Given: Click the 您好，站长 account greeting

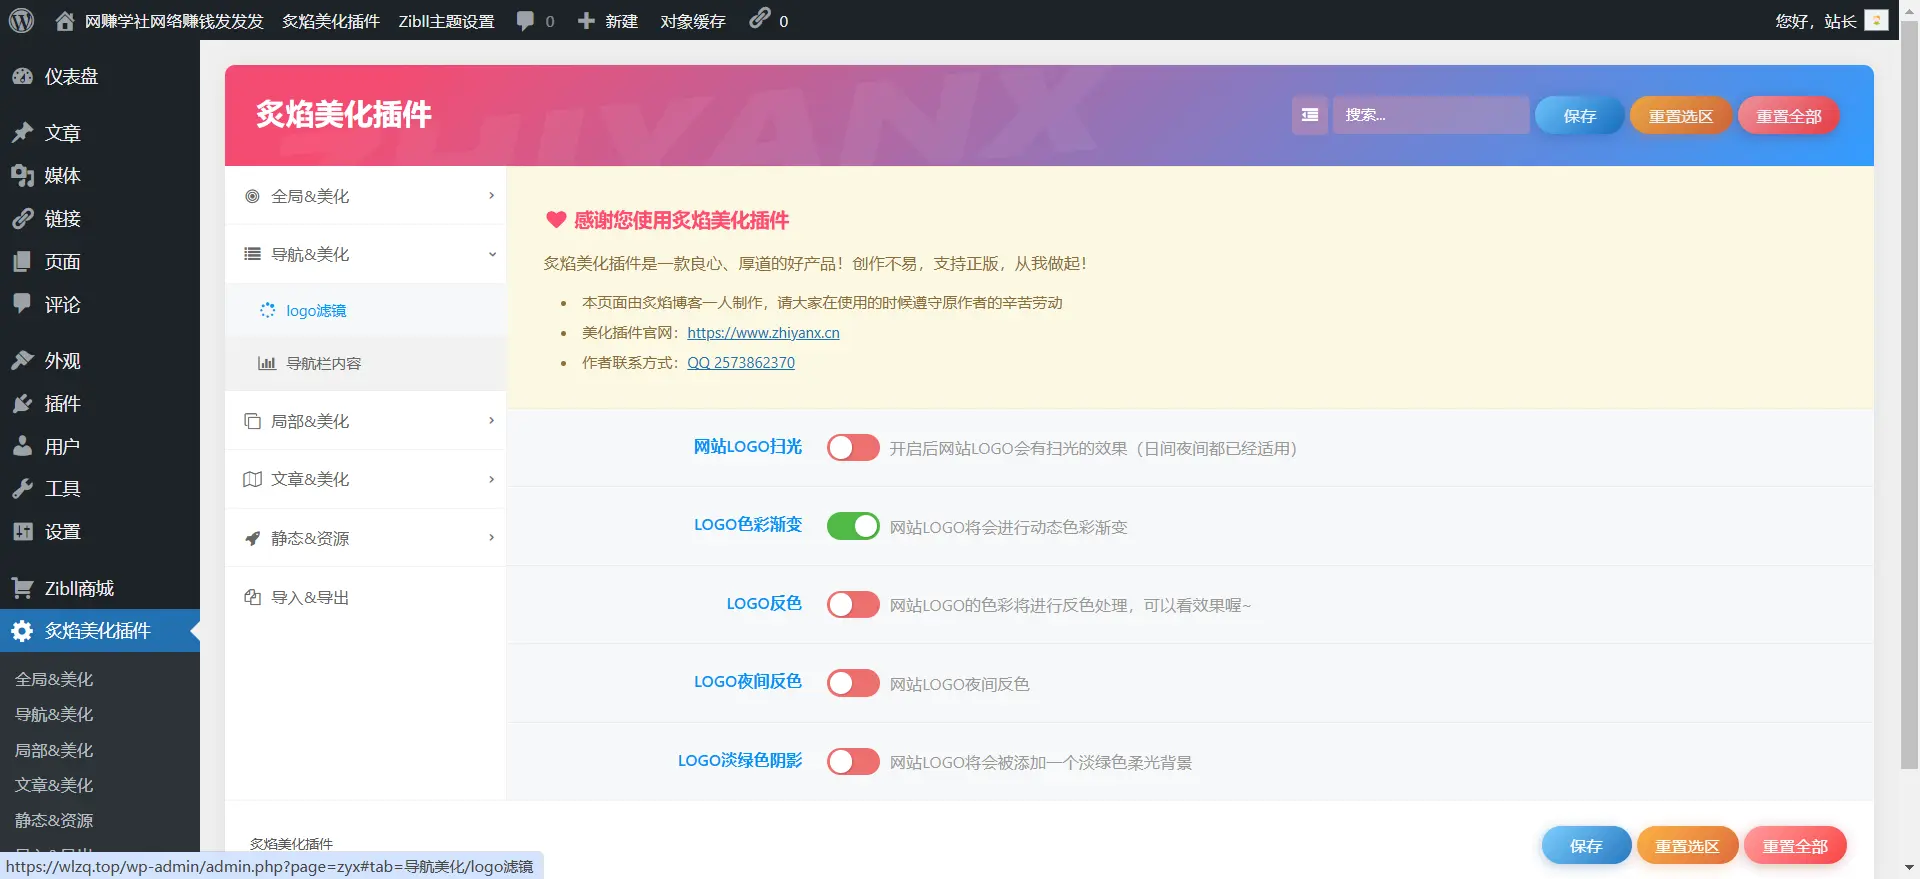Looking at the screenshot, I should tap(1815, 21).
